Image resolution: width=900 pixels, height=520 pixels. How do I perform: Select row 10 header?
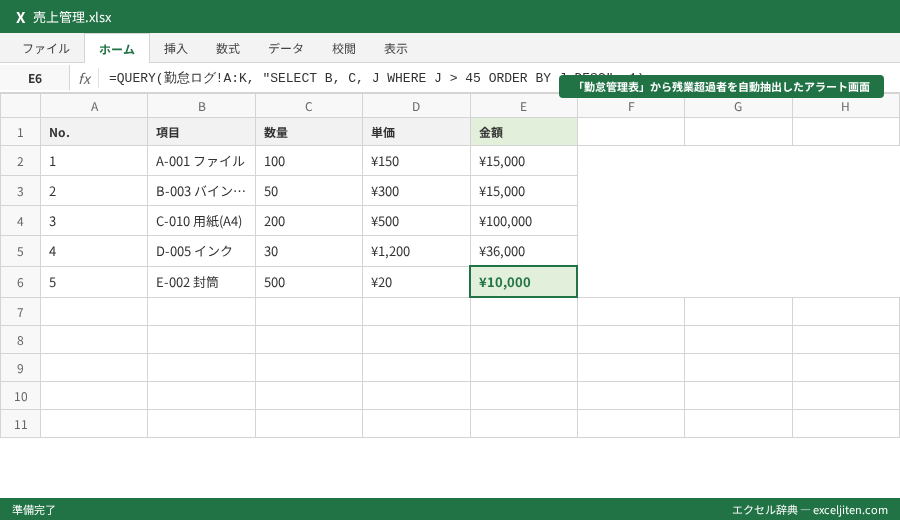(x=20, y=397)
